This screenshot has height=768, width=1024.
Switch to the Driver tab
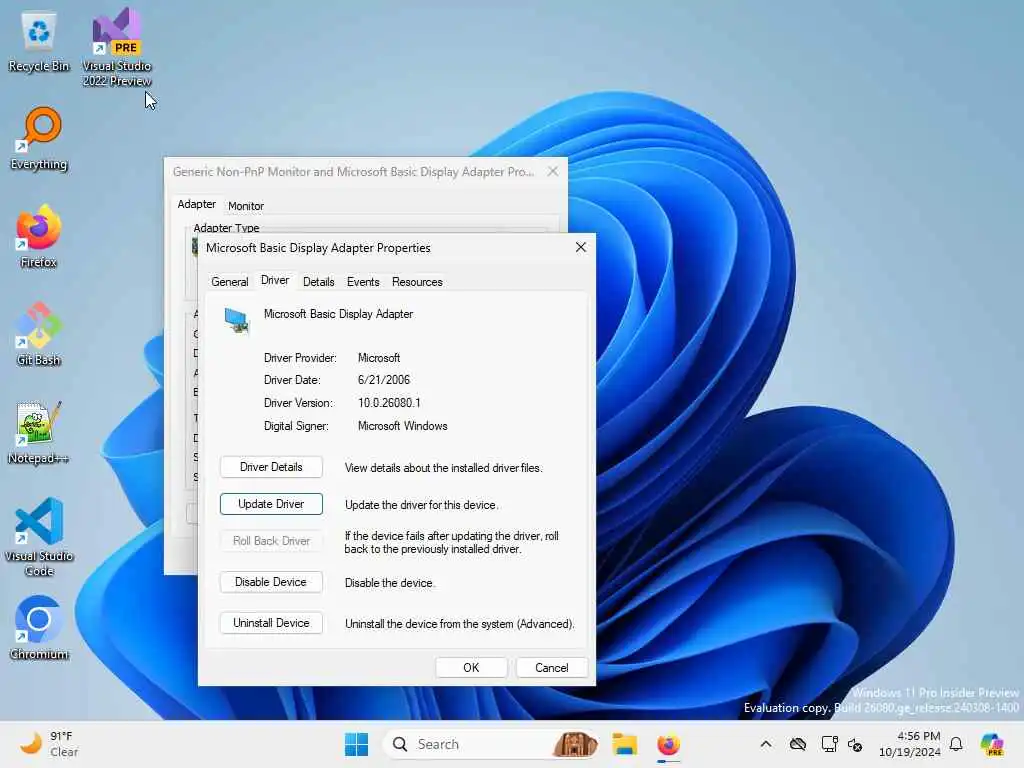click(x=275, y=280)
